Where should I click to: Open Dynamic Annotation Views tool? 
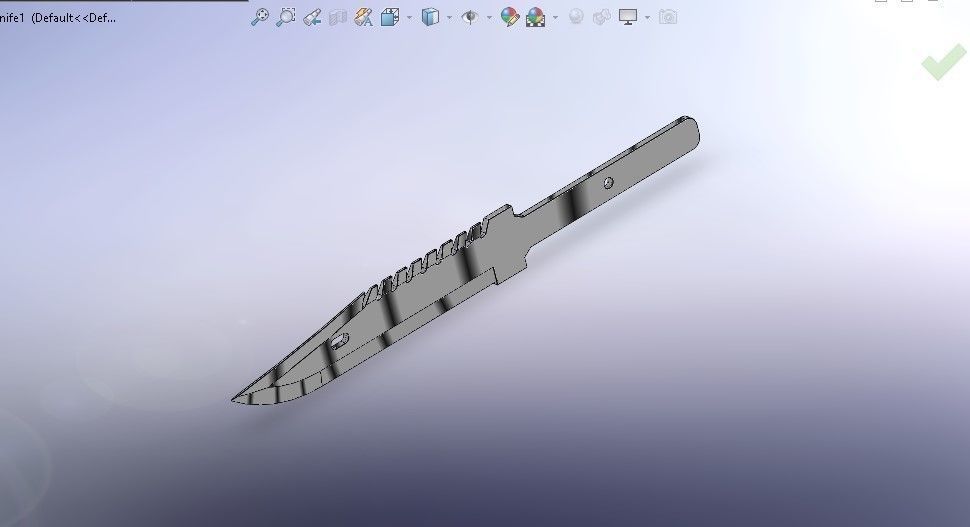coord(363,17)
